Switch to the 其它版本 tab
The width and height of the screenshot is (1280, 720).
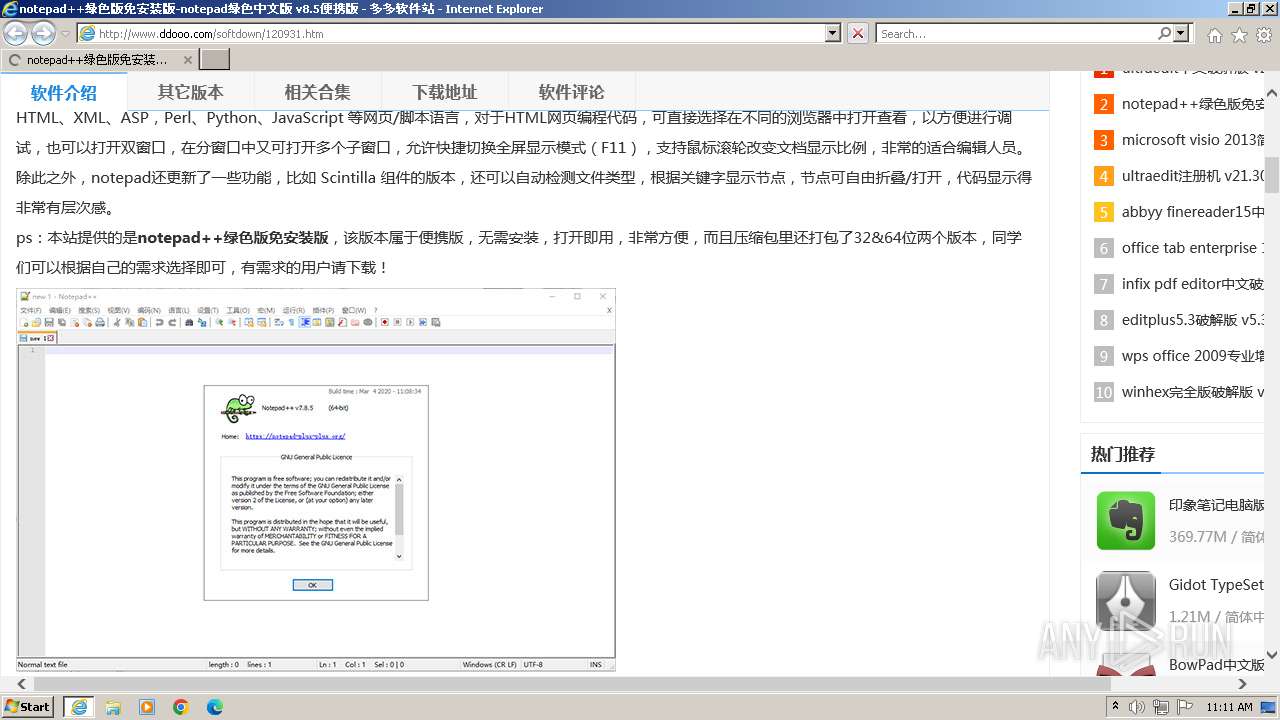click(190, 92)
